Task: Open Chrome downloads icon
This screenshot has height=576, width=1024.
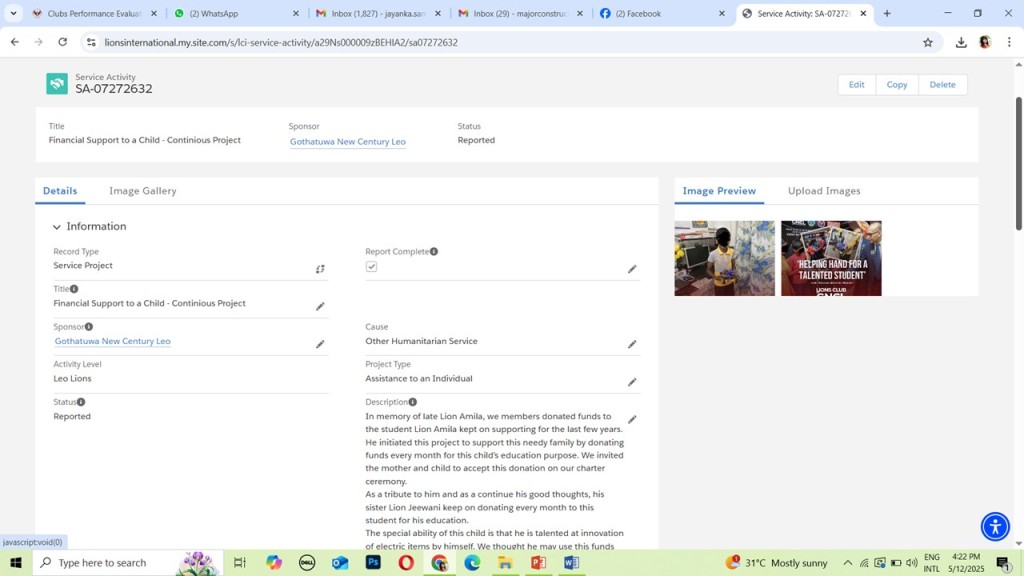Action: coord(961,42)
